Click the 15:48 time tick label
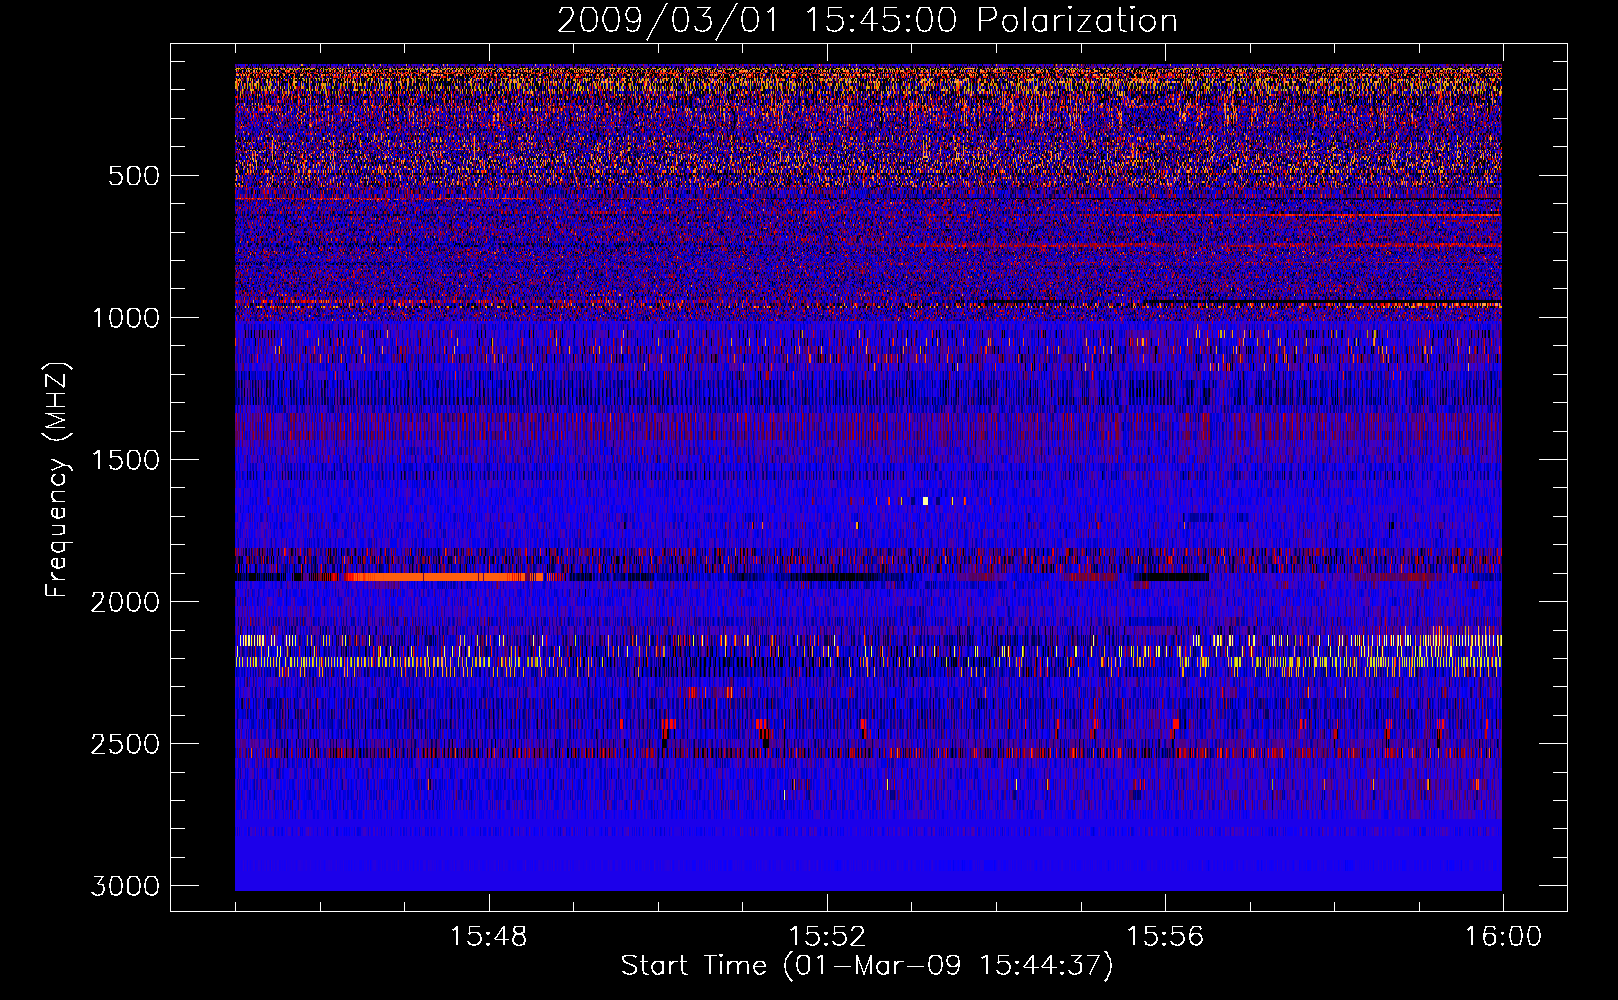The height and width of the screenshot is (1000, 1618). (x=489, y=937)
